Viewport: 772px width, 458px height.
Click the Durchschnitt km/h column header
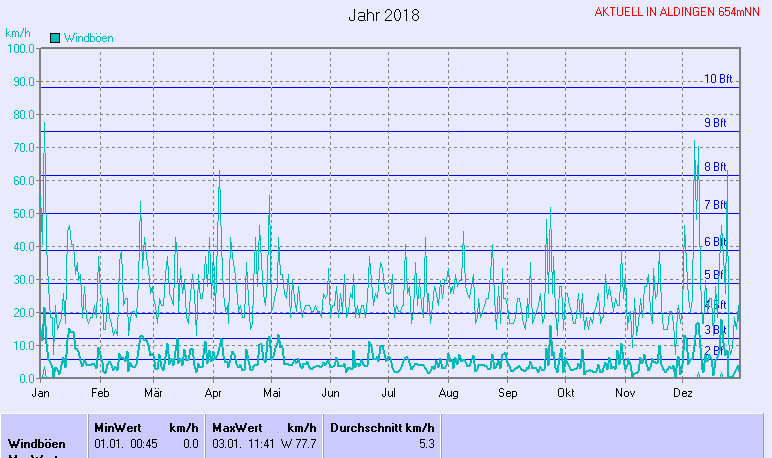pos(382,427)
